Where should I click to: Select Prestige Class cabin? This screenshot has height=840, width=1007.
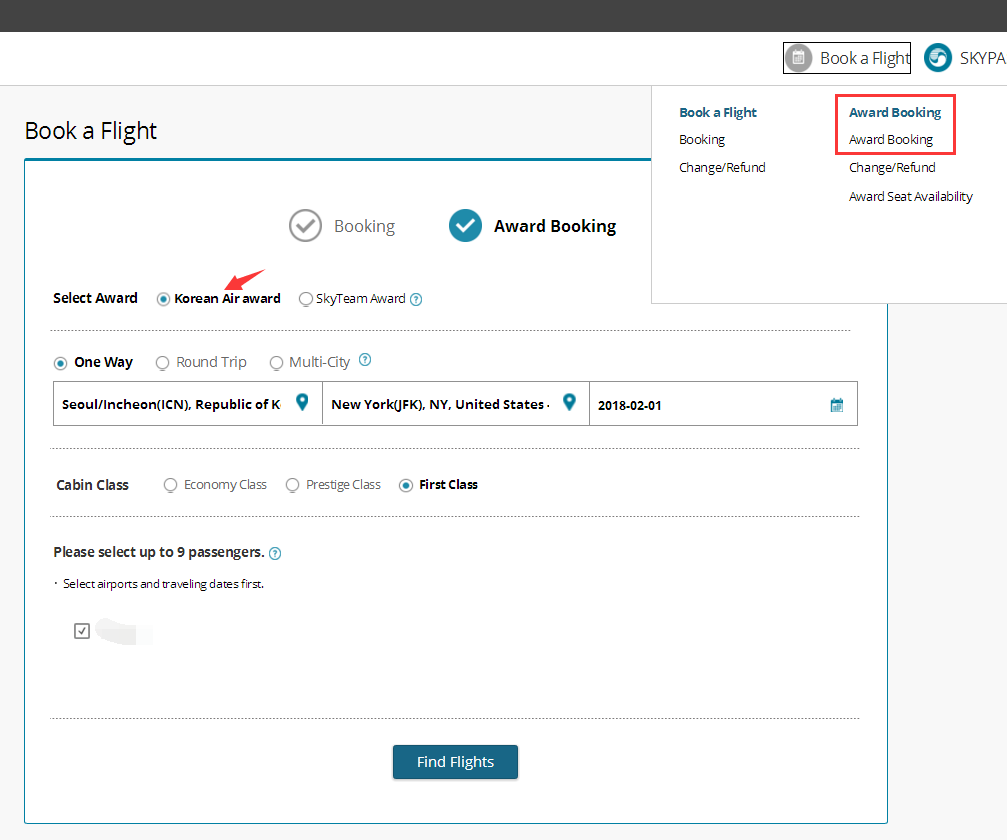[x=292, y=485]
